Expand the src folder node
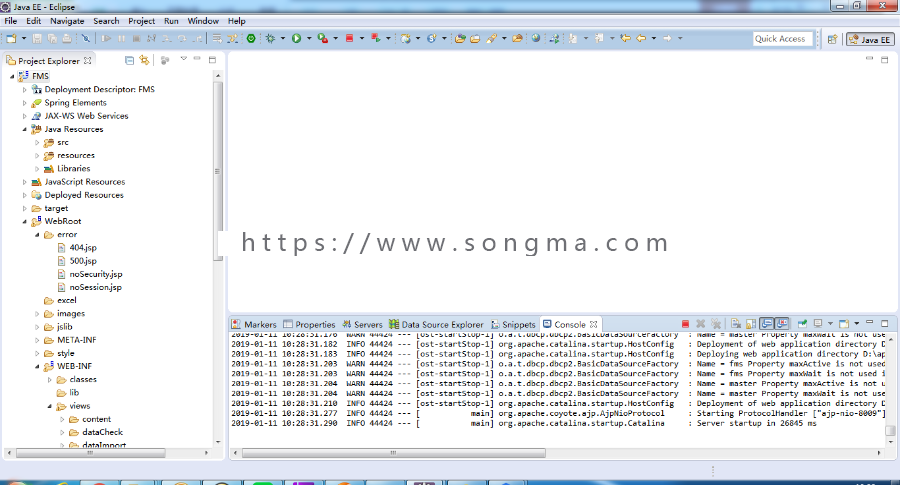 (x=37, y=142)
